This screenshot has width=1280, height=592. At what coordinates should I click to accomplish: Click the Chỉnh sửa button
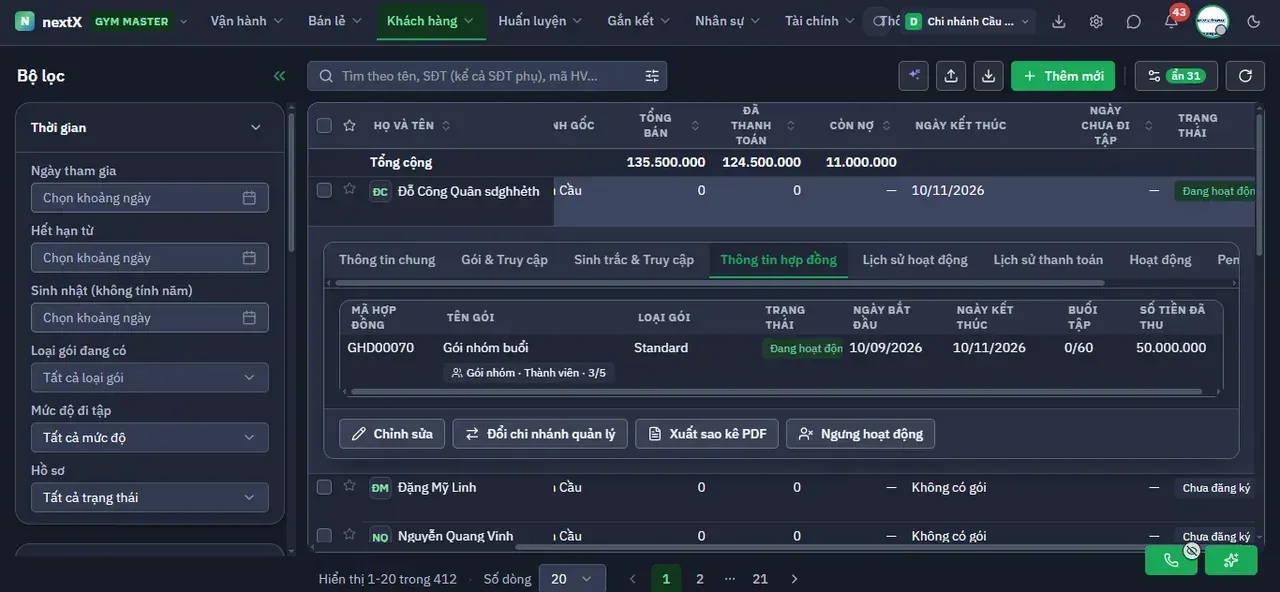(x=392, y=434)
